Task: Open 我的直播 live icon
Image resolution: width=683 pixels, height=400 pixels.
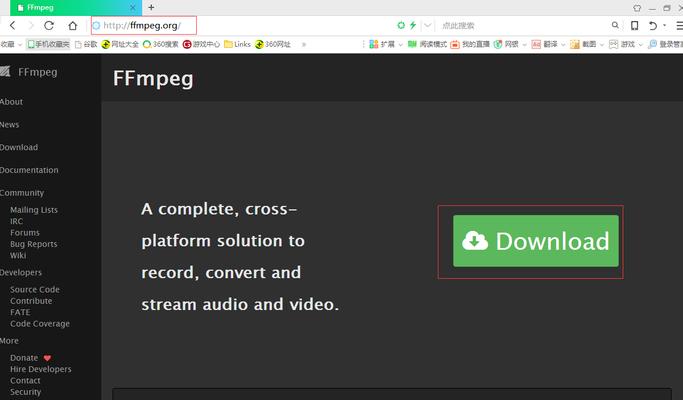Action: click(470, 44)
